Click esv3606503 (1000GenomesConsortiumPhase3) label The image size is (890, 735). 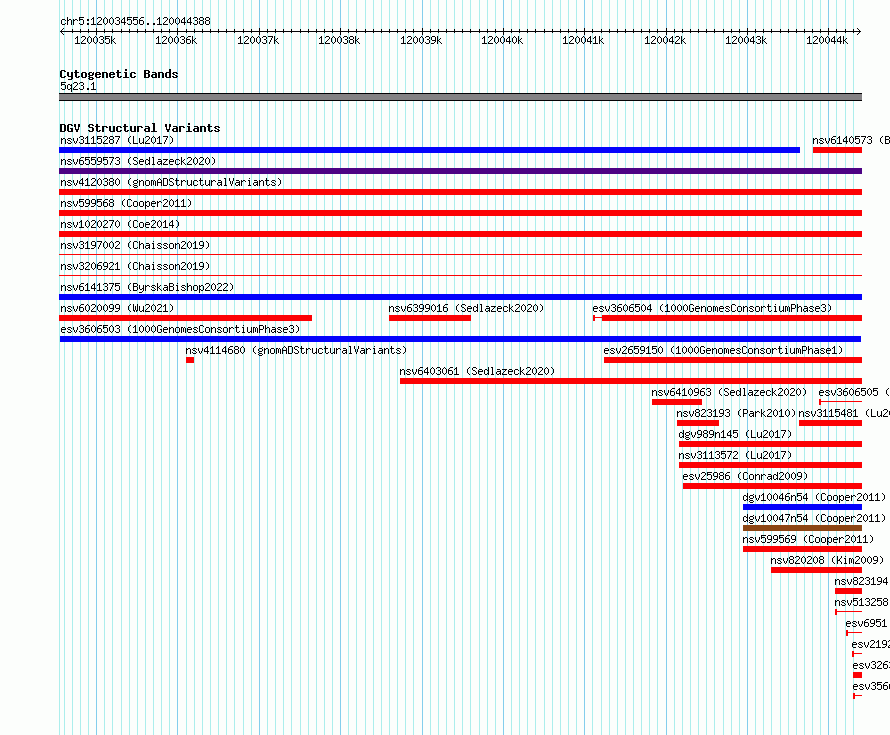click(180, 329)
